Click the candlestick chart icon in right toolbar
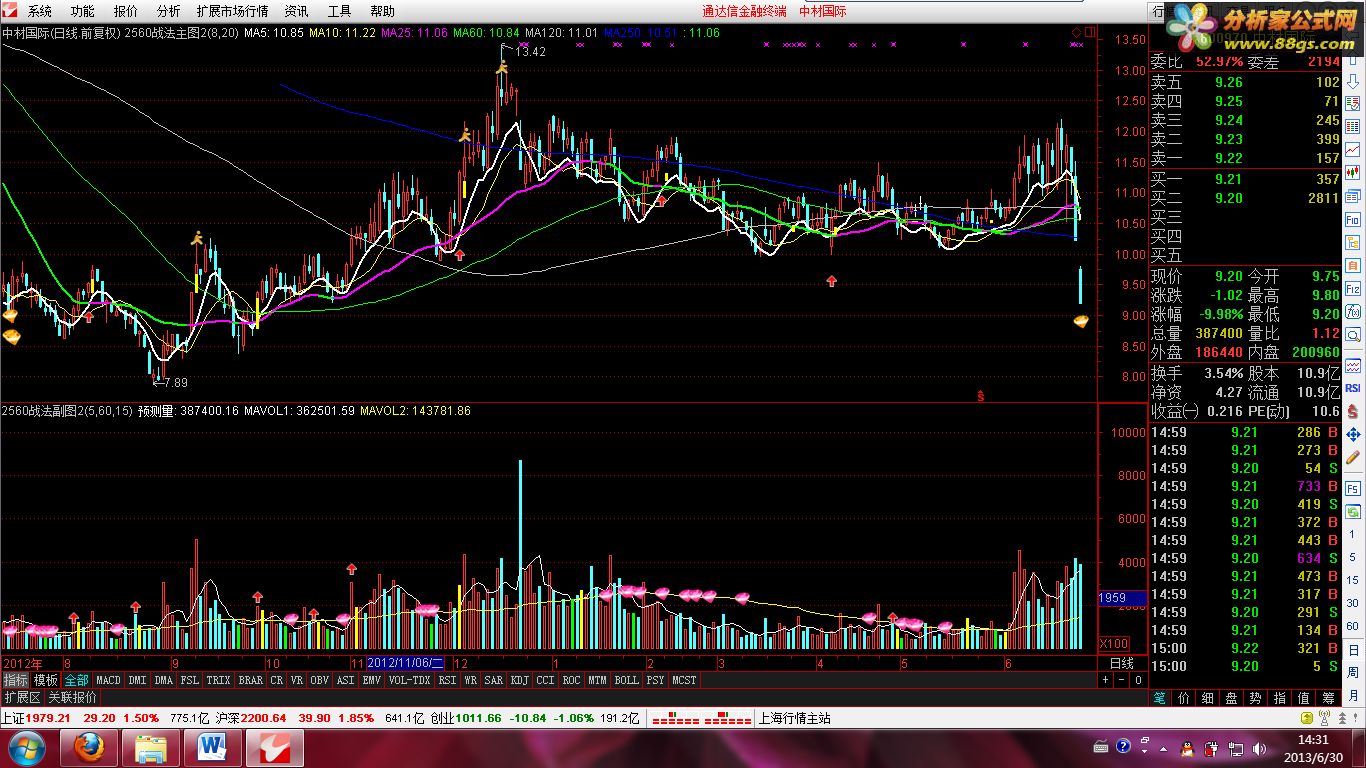The height and width of the screenshot is (768, 1366). click(x=1352, y=173)
